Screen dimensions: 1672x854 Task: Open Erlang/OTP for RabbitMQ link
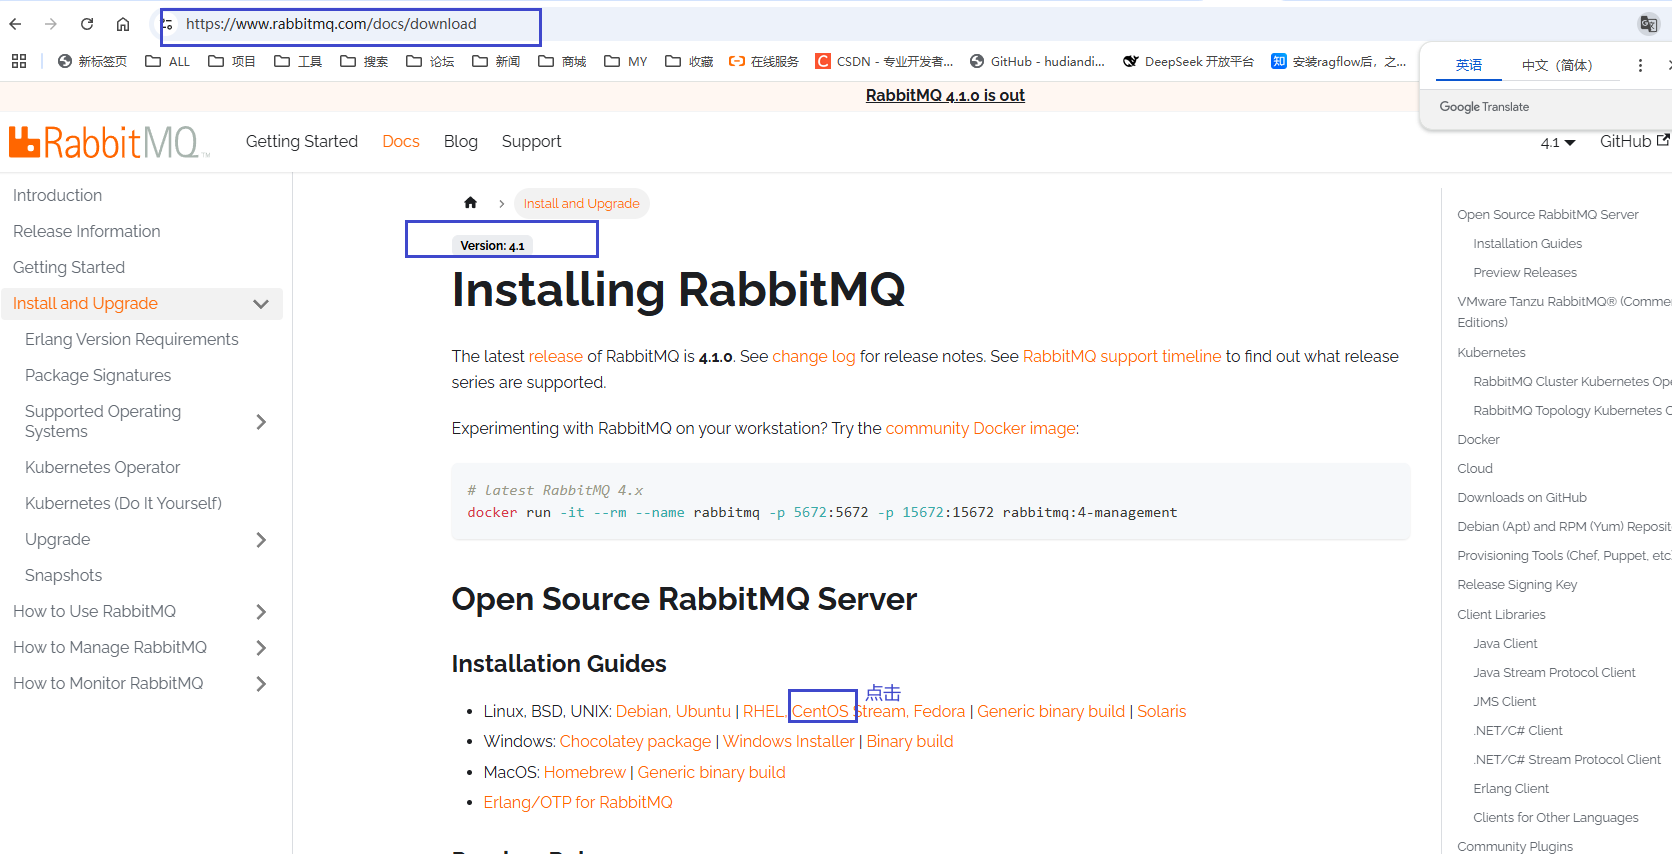pyautogui.click(x=578, y=802)
